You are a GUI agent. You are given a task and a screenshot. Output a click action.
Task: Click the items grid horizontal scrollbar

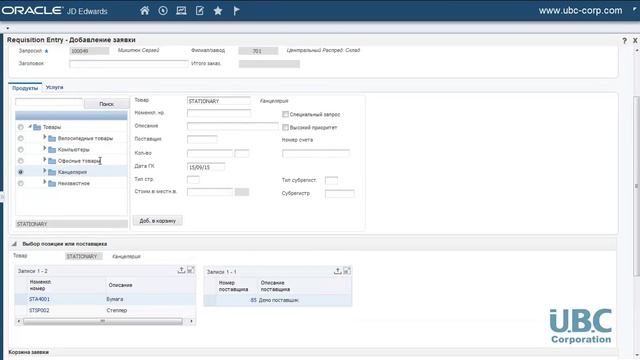102,321
